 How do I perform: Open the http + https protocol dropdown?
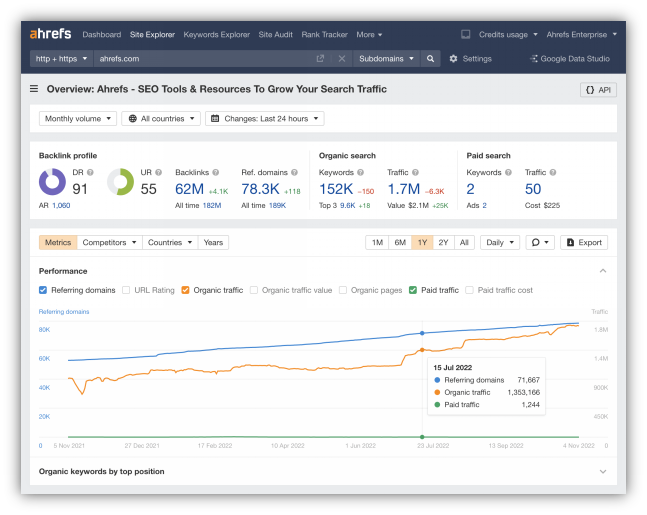pyautogui.click(x=61, y=59)
